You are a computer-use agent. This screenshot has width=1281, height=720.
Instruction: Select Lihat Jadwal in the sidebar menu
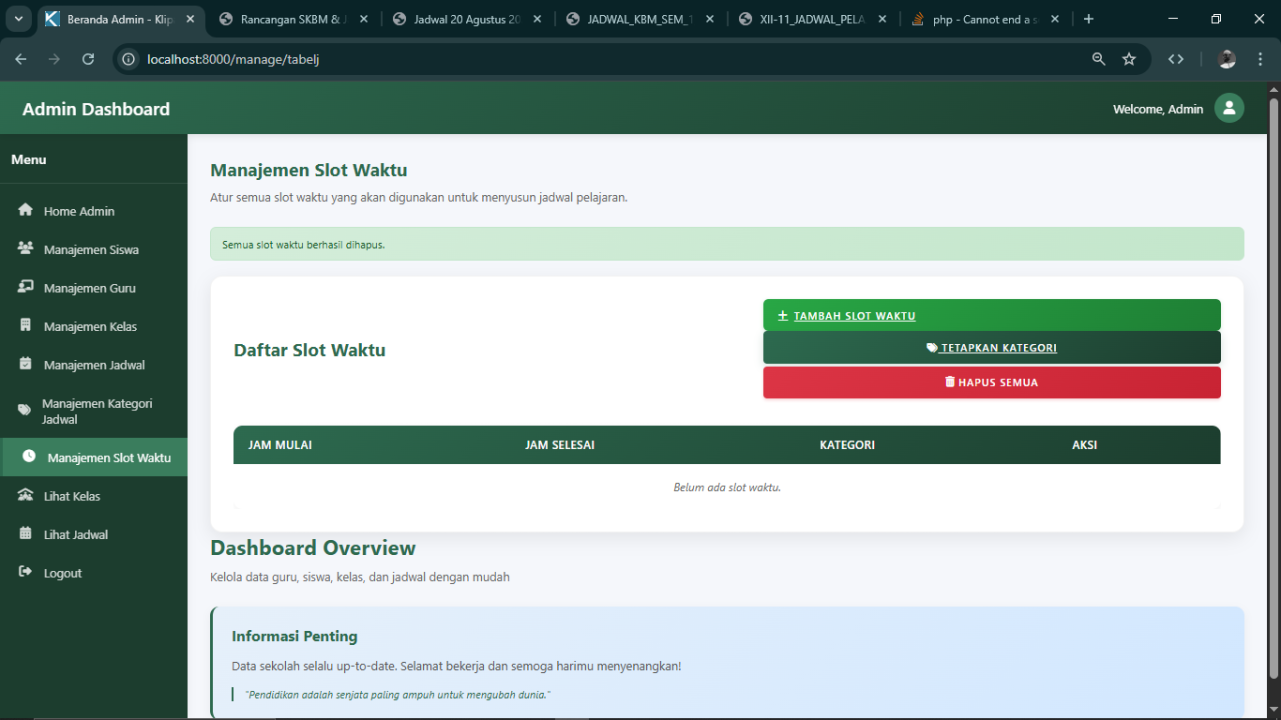[76, 534]
